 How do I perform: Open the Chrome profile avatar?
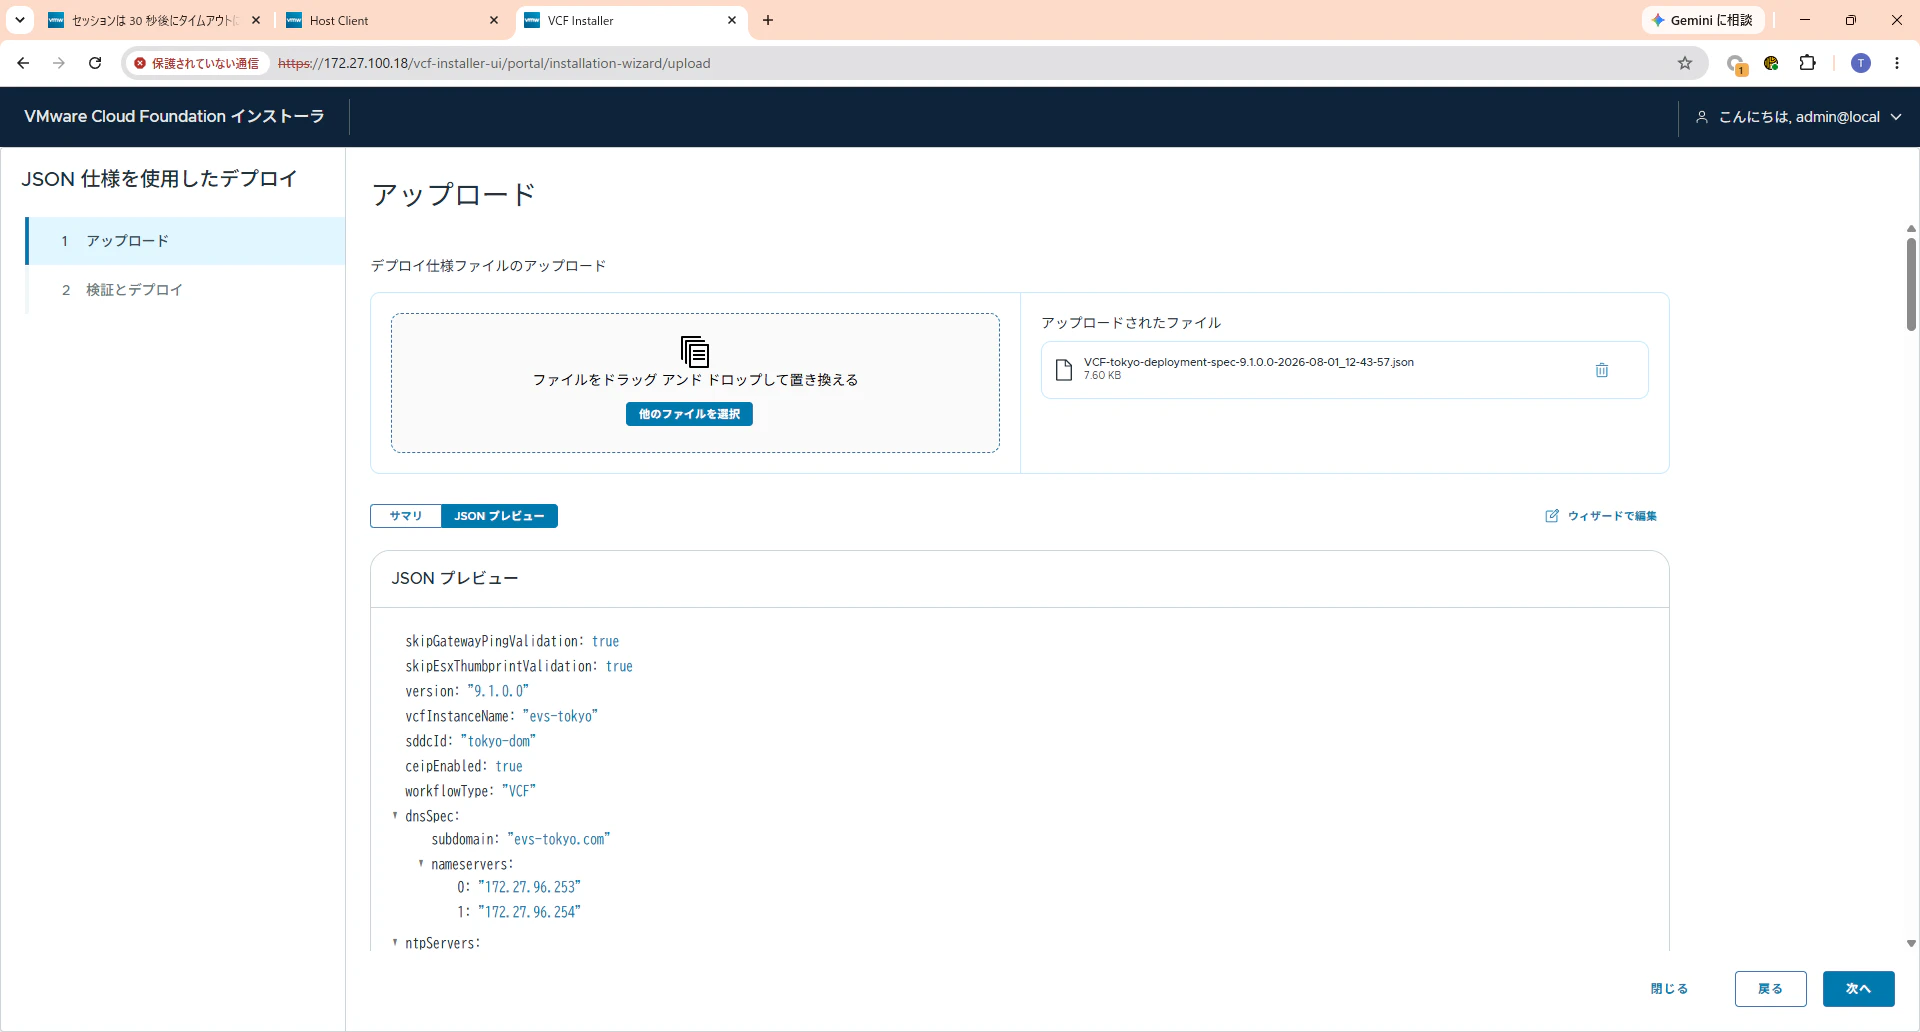[x=1861, y=63]
